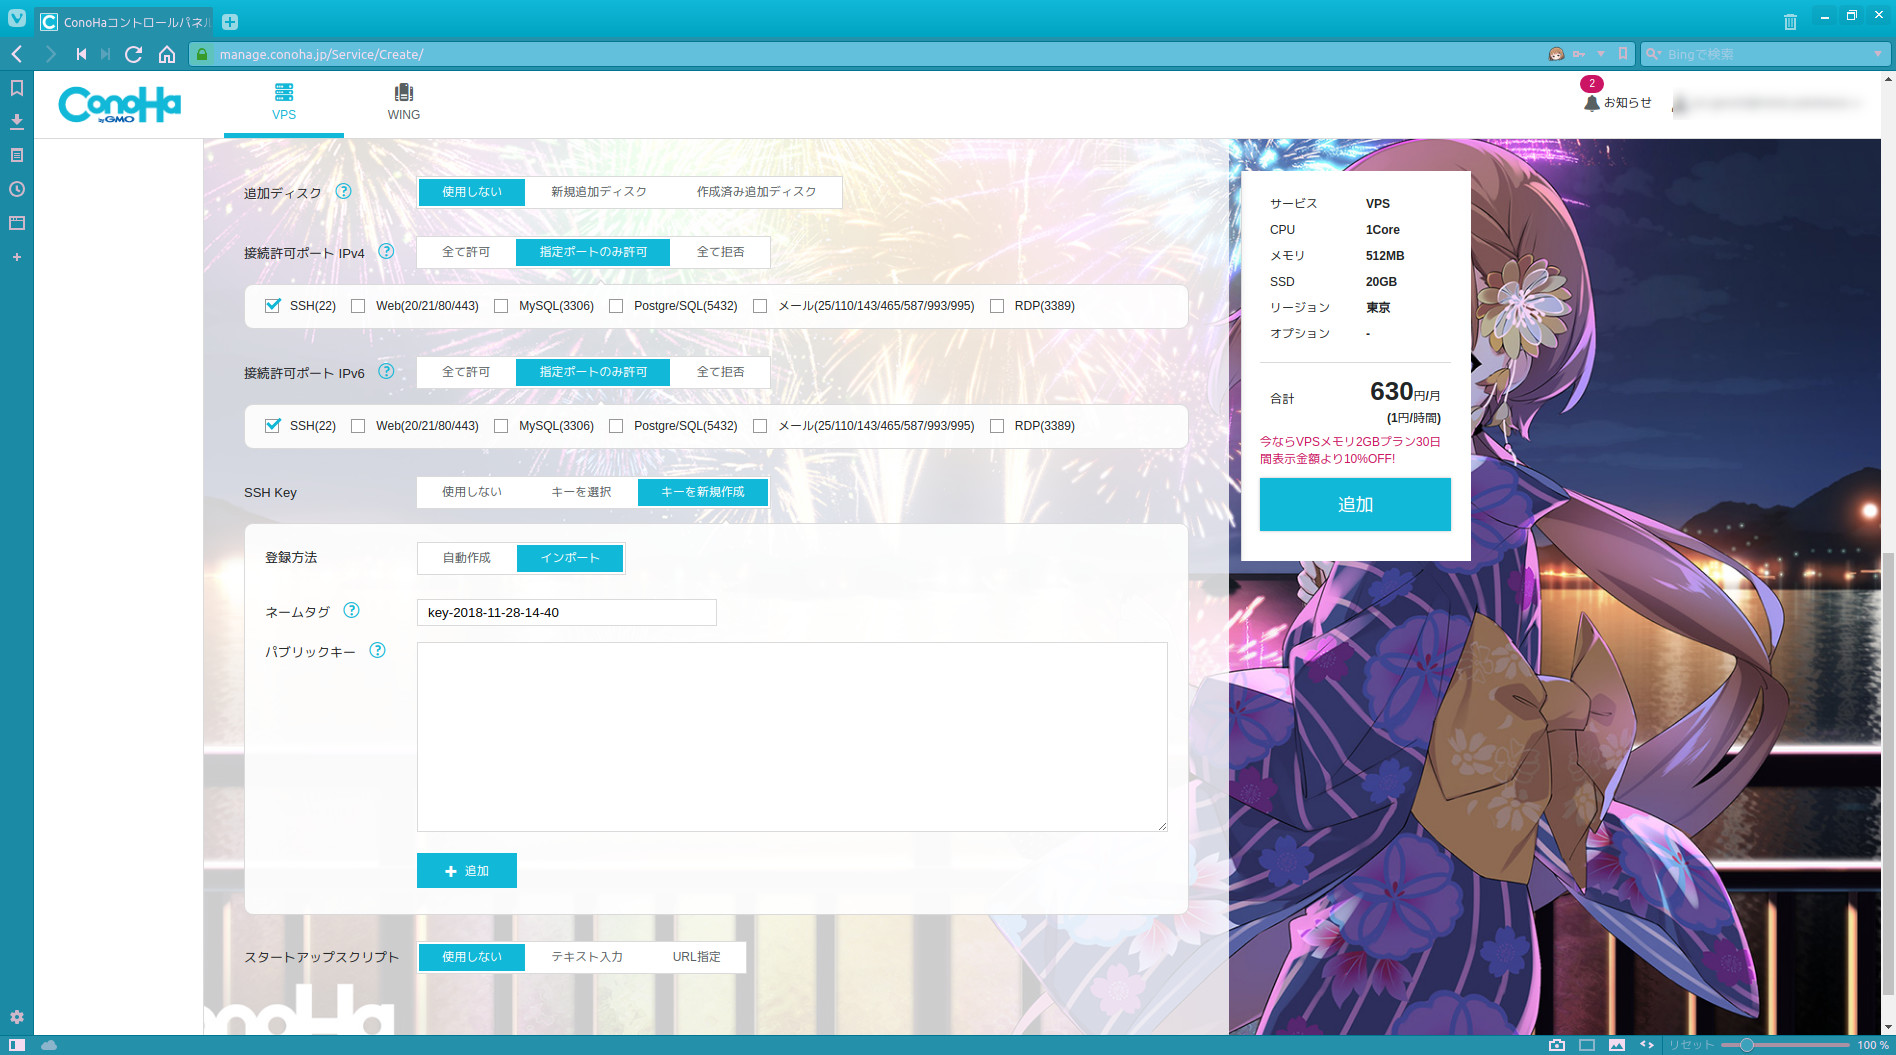Toggle IPv4 SSH(22) checkbox
The image size is (1896, 1055).
tap(272, 306)
